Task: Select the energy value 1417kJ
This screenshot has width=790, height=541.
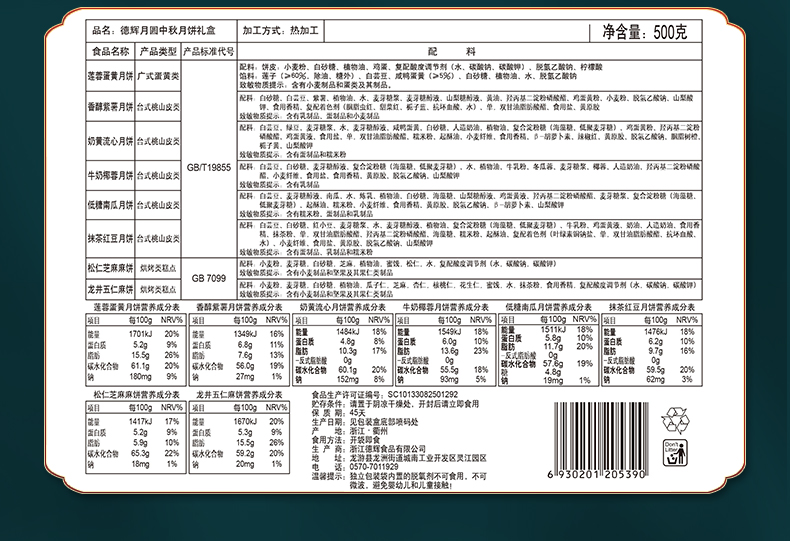Action: click(140, 422)
